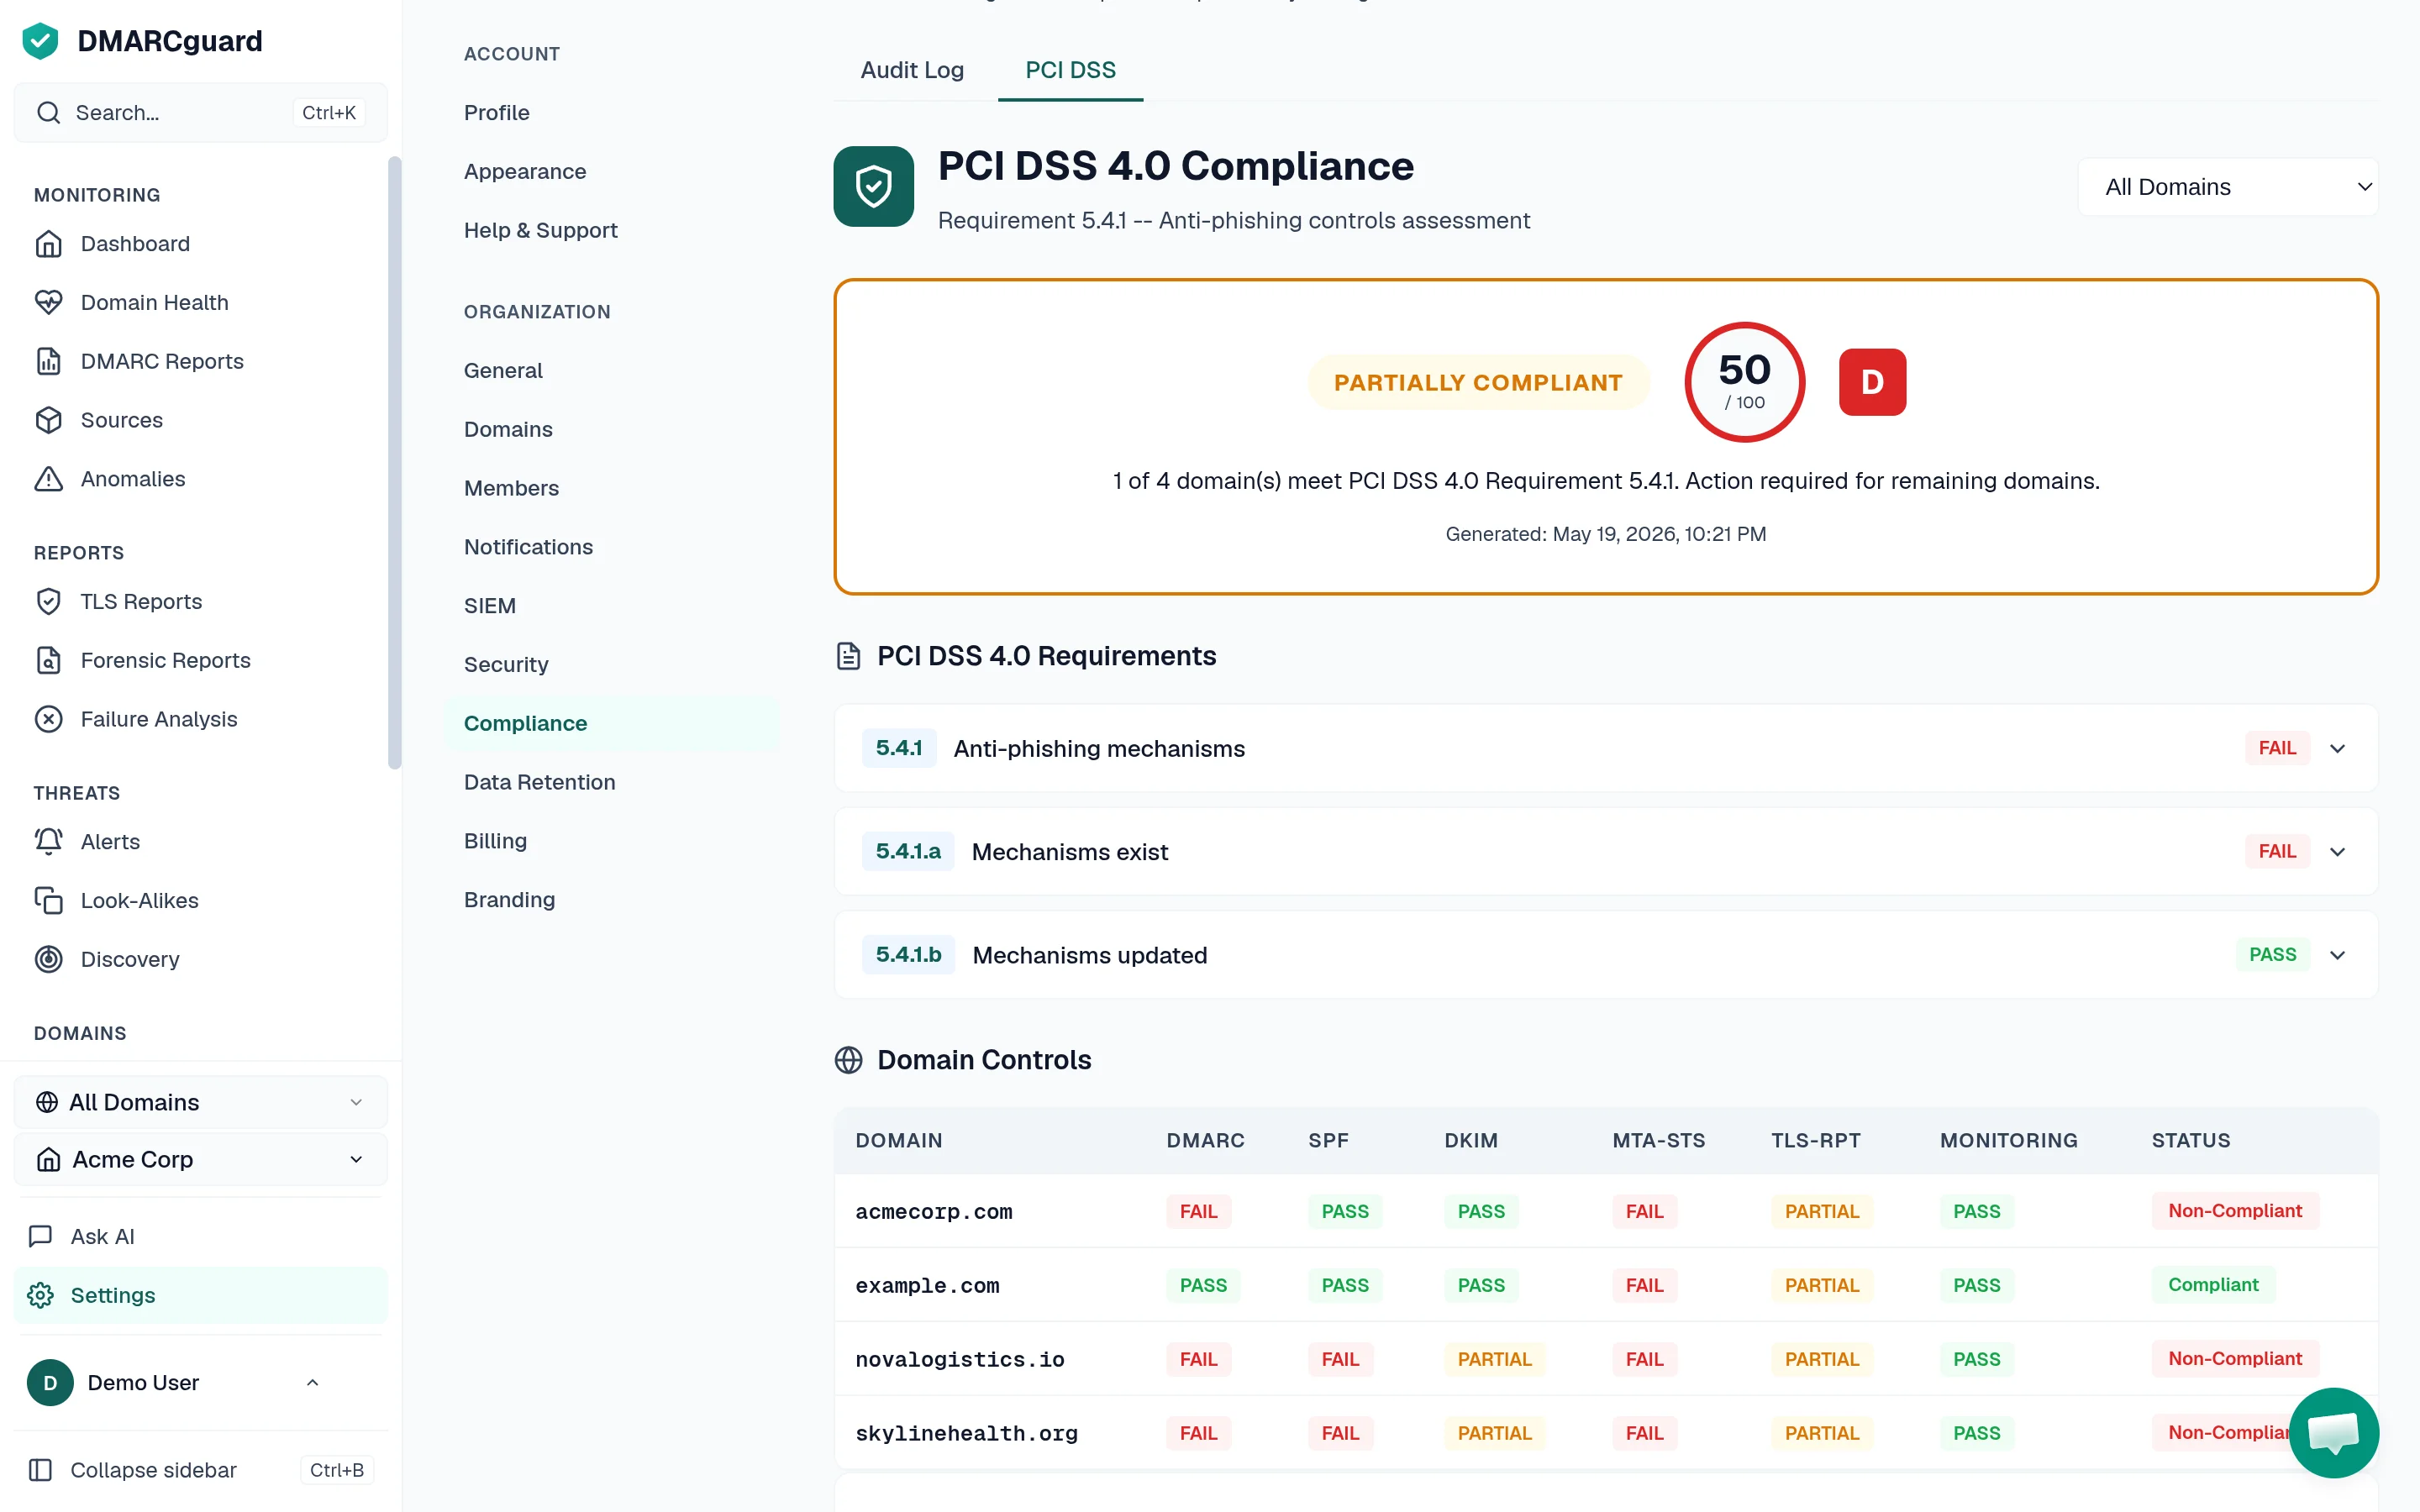Click the Alerts bell icon
Image resolution: width=2420 pixels, height=1512 pixels.
point(48,841)
